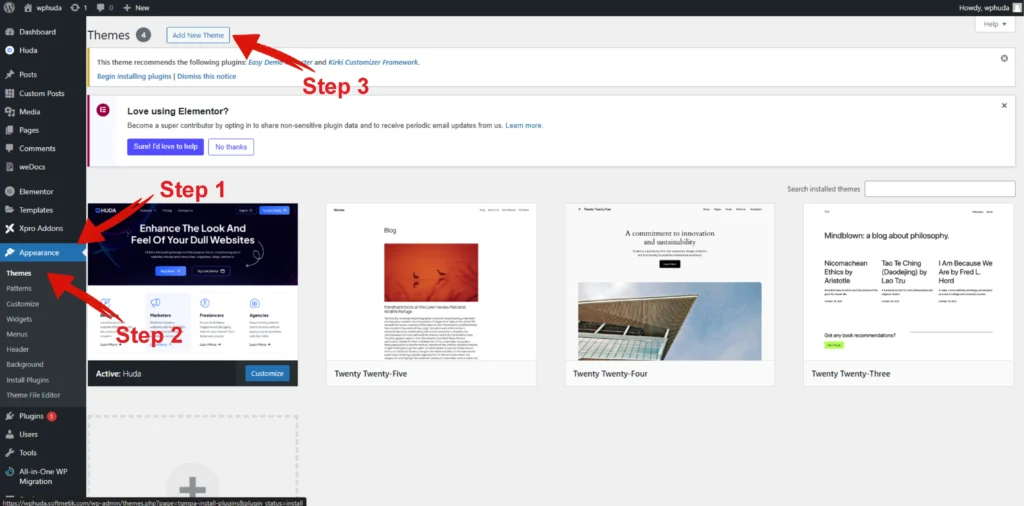Click the Users person icon

click(x=10, y=434)
